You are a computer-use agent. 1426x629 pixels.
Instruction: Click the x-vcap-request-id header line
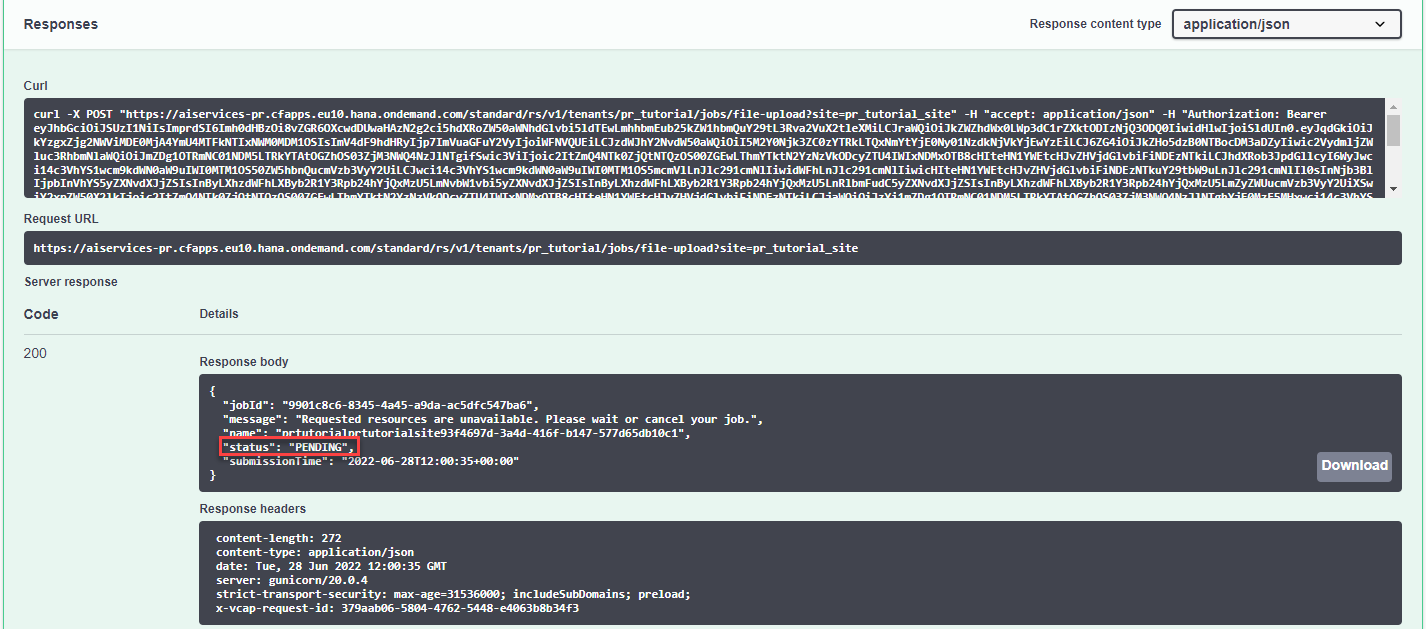pos(398,608)
